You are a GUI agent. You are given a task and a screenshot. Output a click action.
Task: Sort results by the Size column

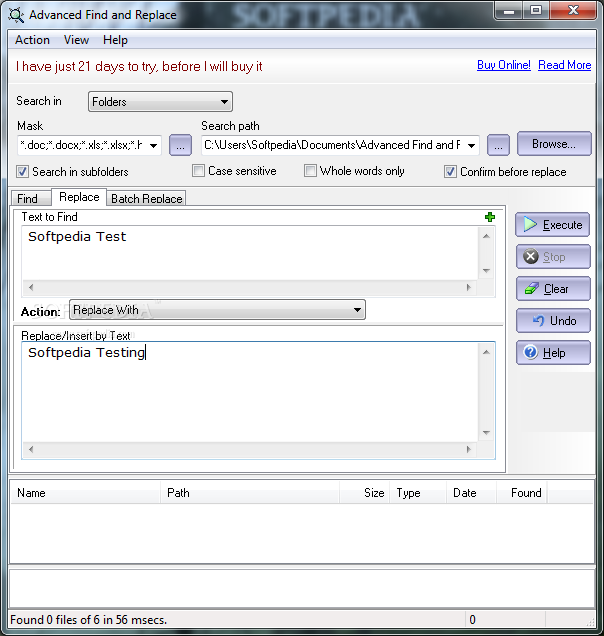[365, 493]
